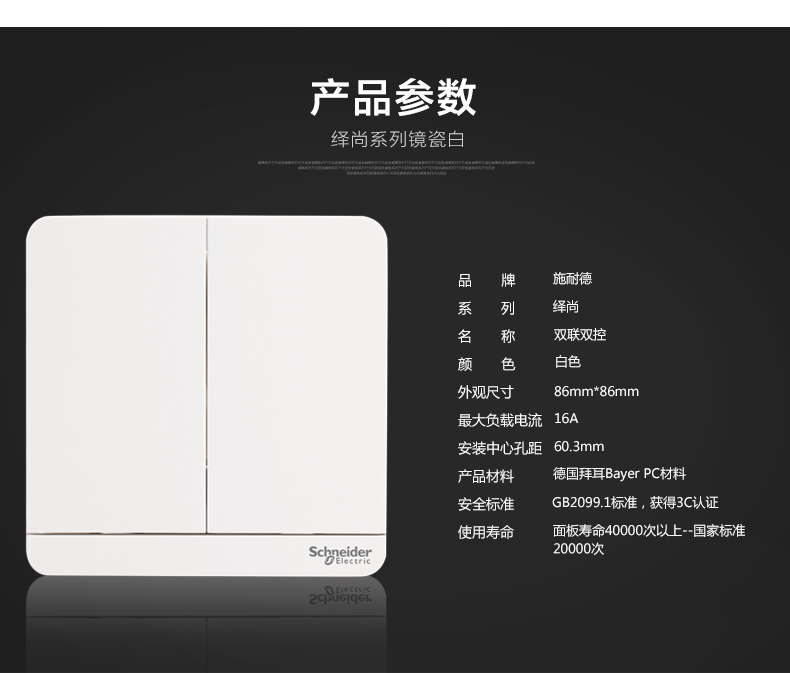This screenshot has width=790, height=673.
Task: Click the small description text under the subtitle
Action: (396, 166)
